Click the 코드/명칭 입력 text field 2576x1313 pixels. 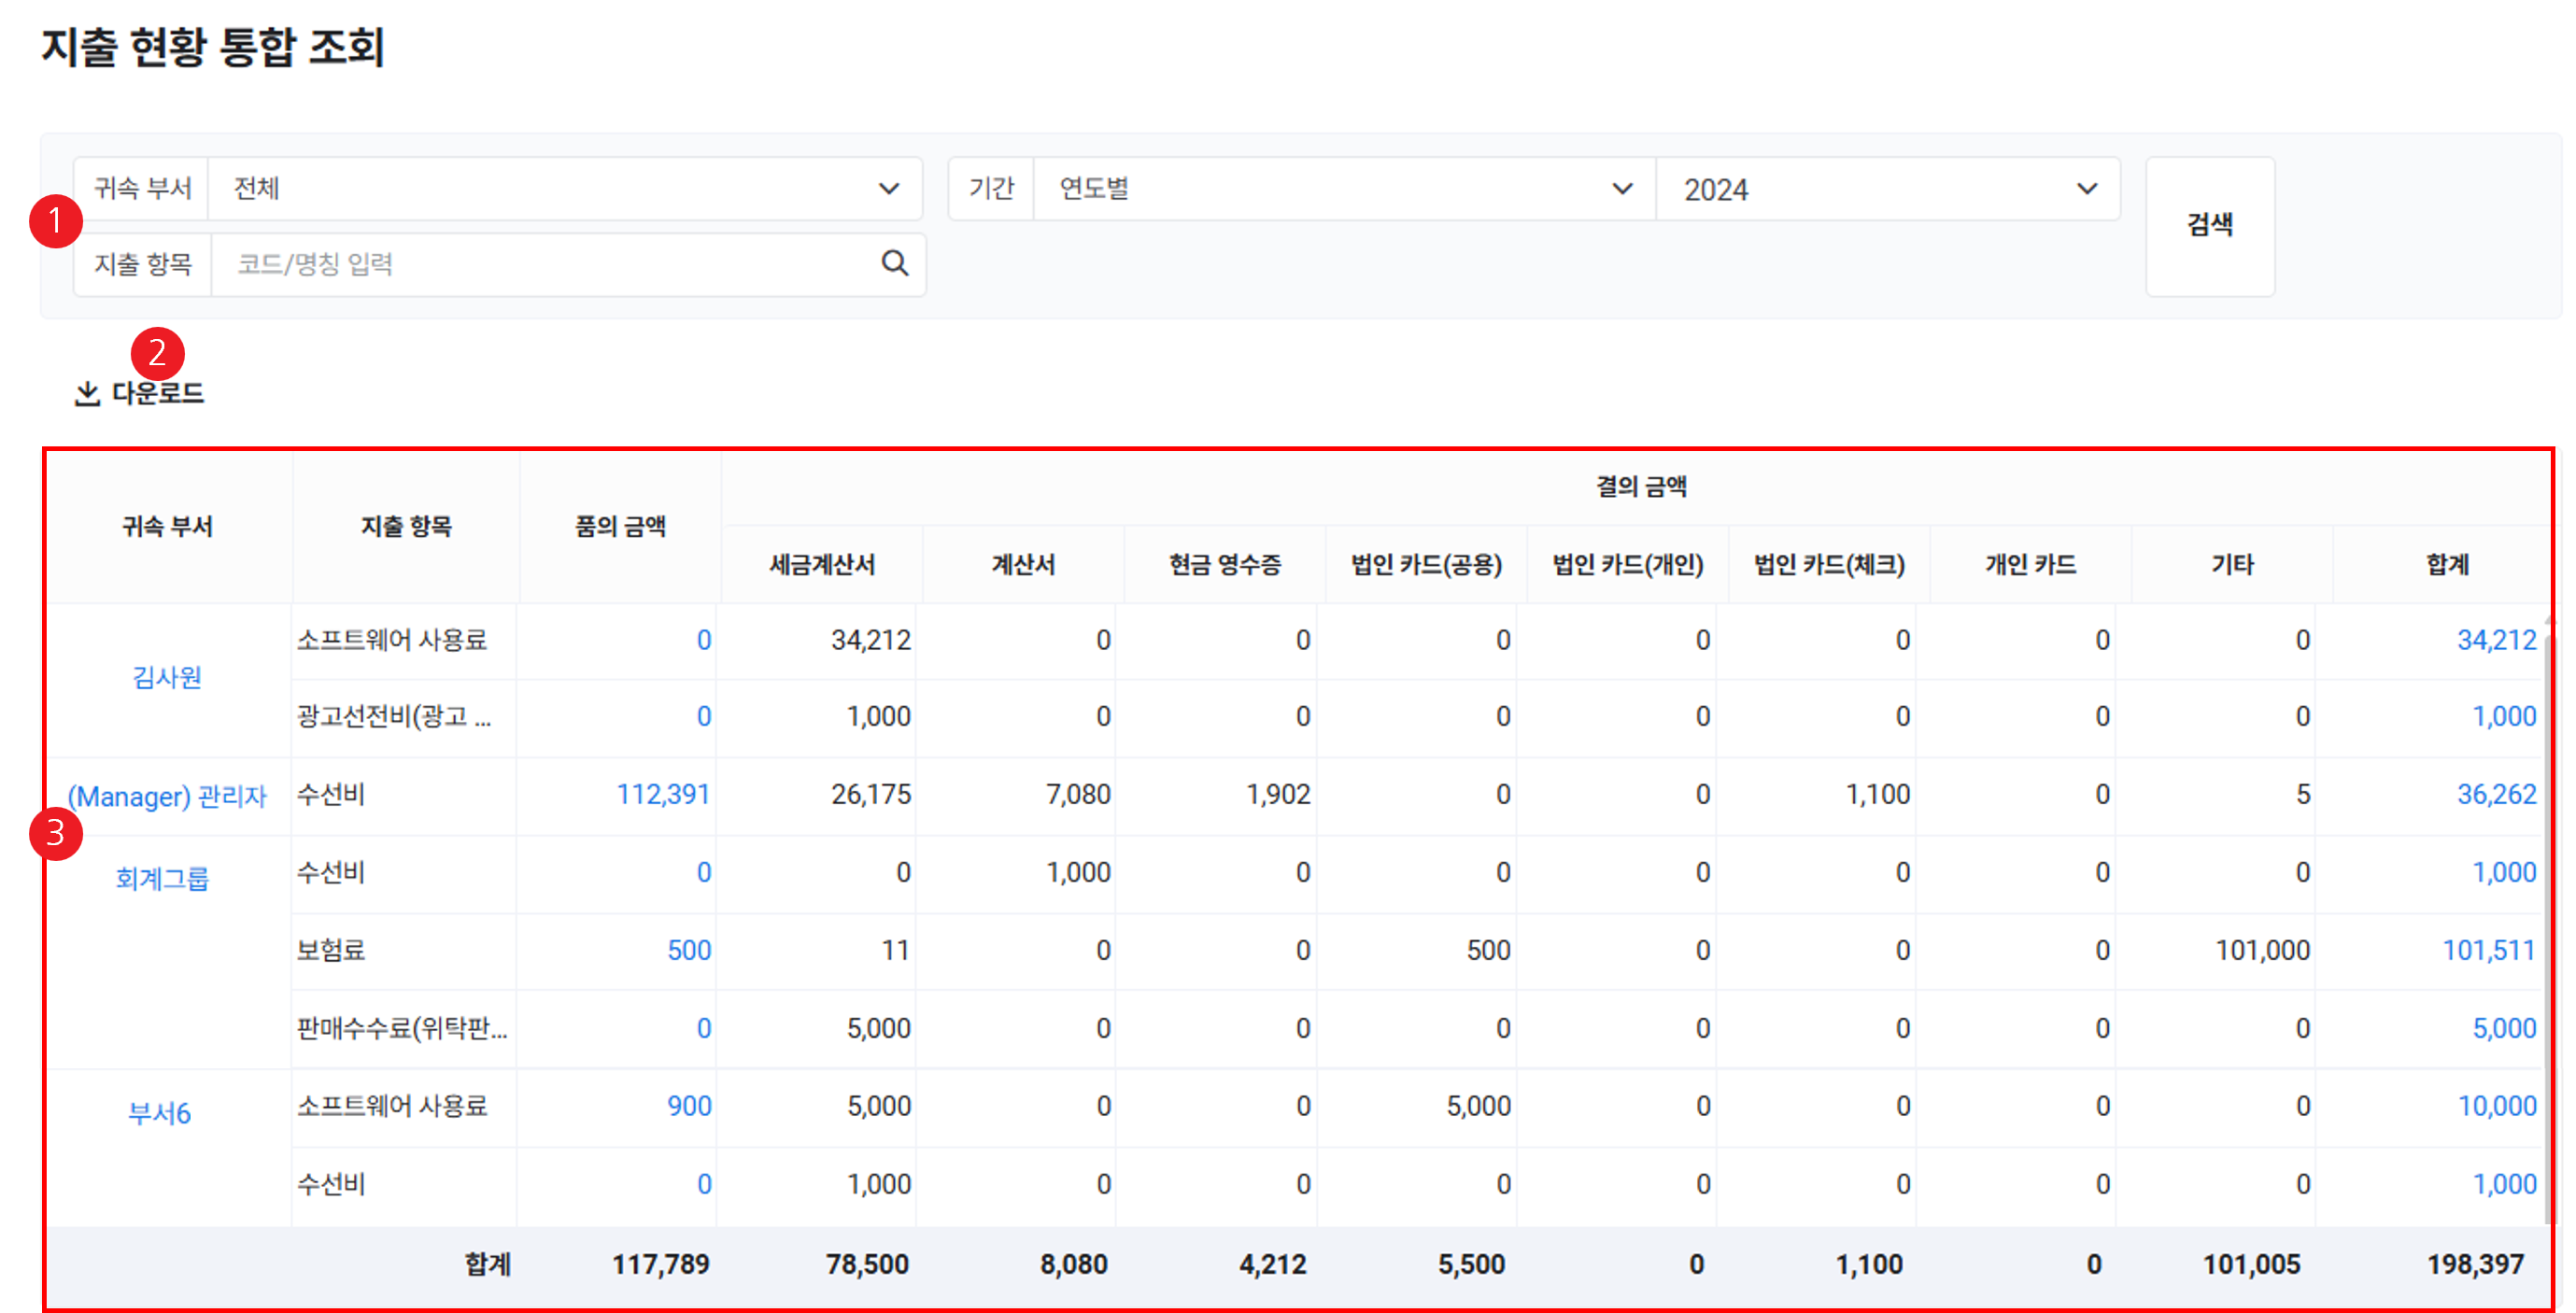pyautogui.click(x=545, y=265)
